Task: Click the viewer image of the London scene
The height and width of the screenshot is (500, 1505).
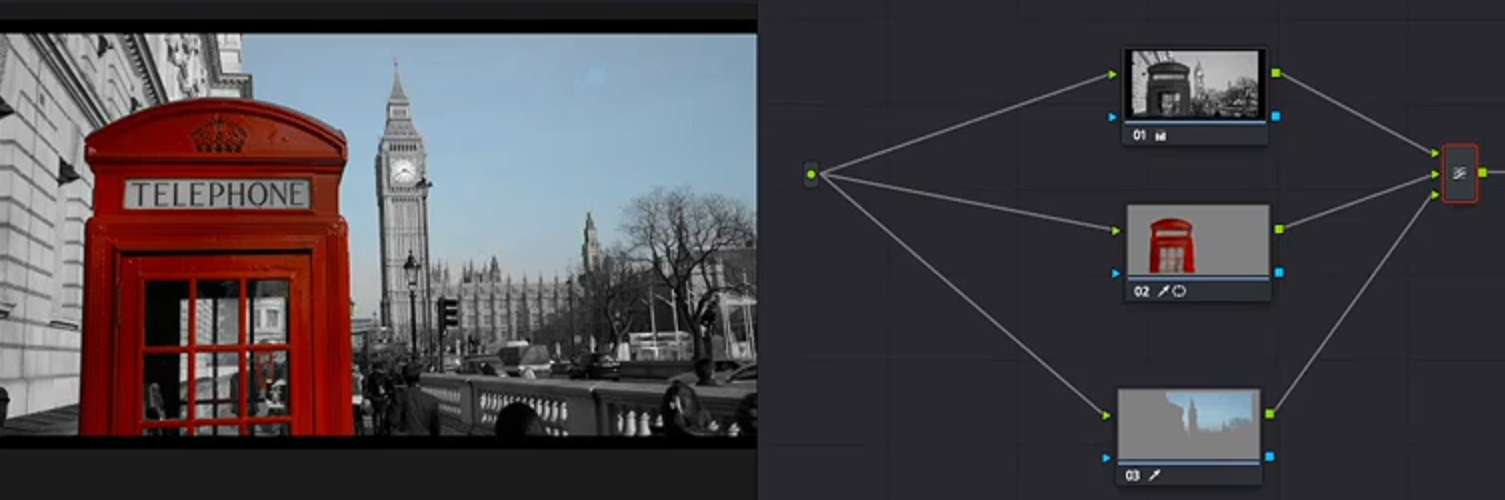Action: [378, 235]
